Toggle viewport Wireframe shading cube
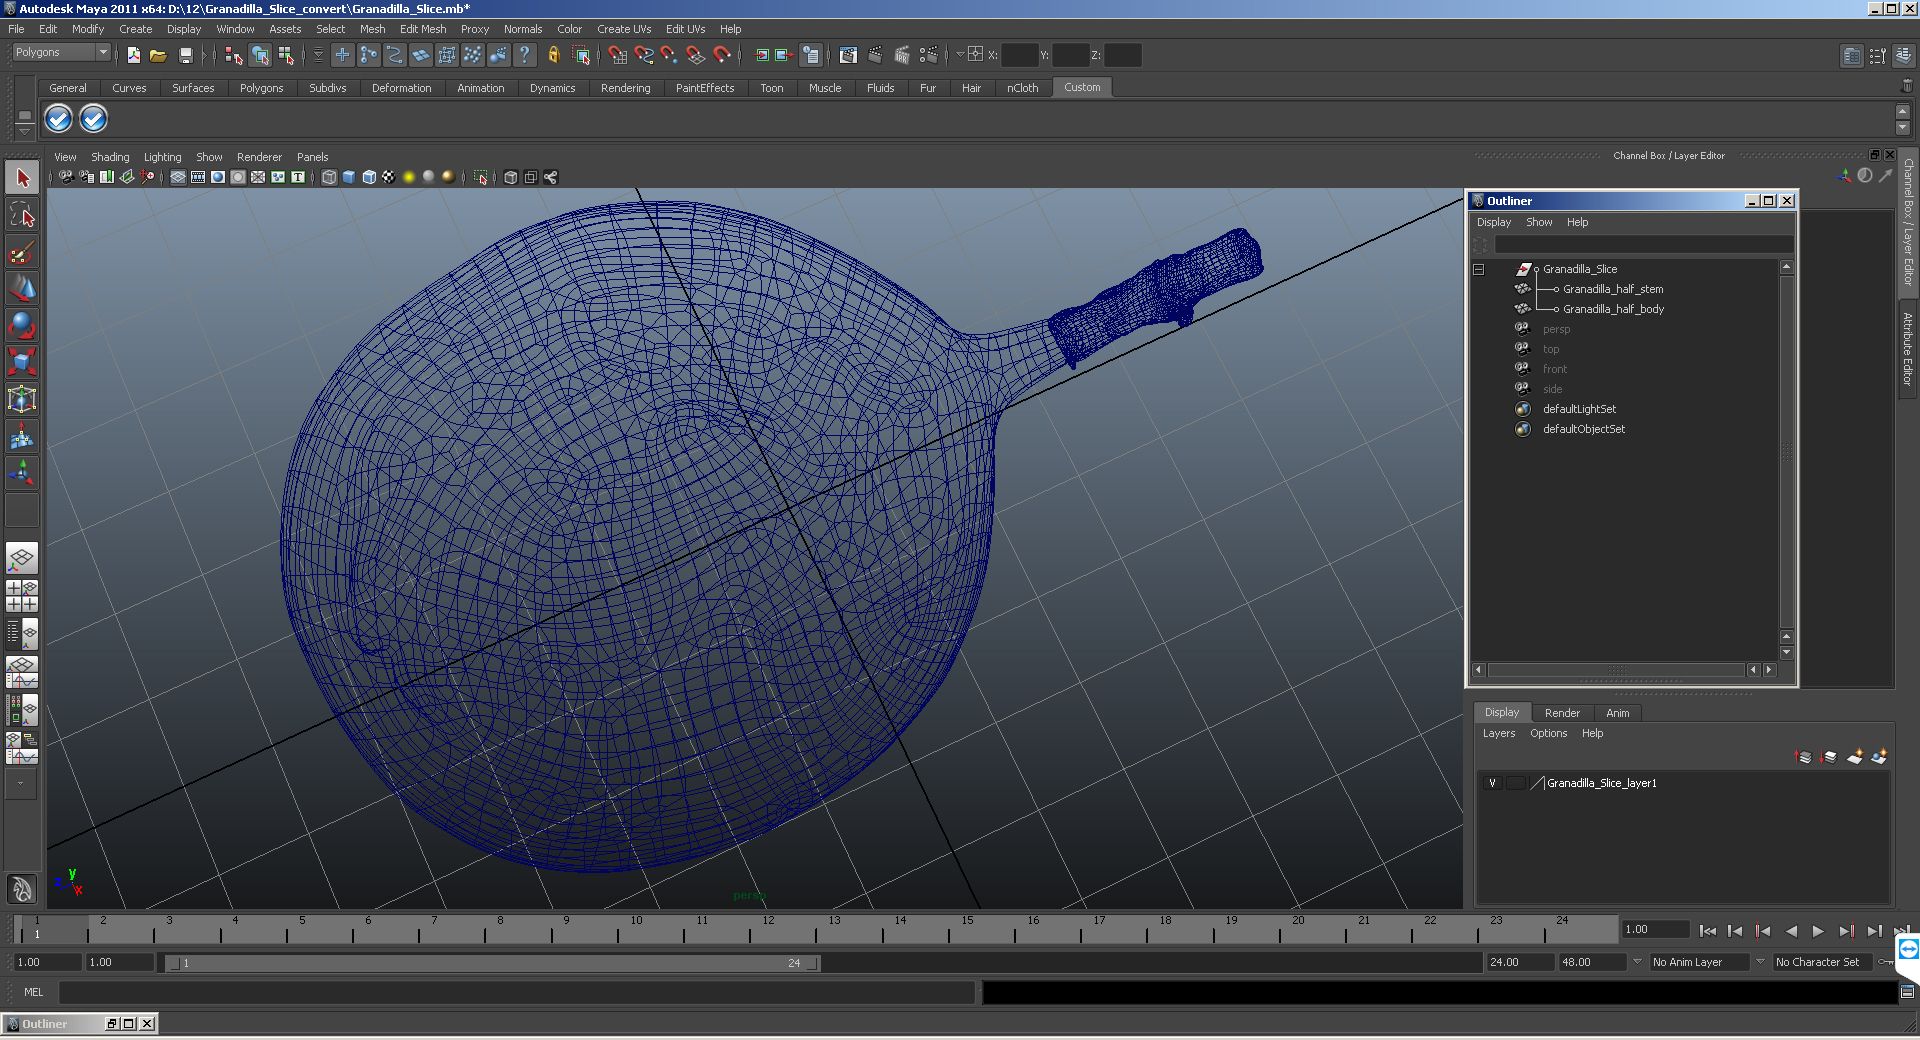This screenshot has width=1920, height=1040. pyautogui.click(x=329, y=177)
